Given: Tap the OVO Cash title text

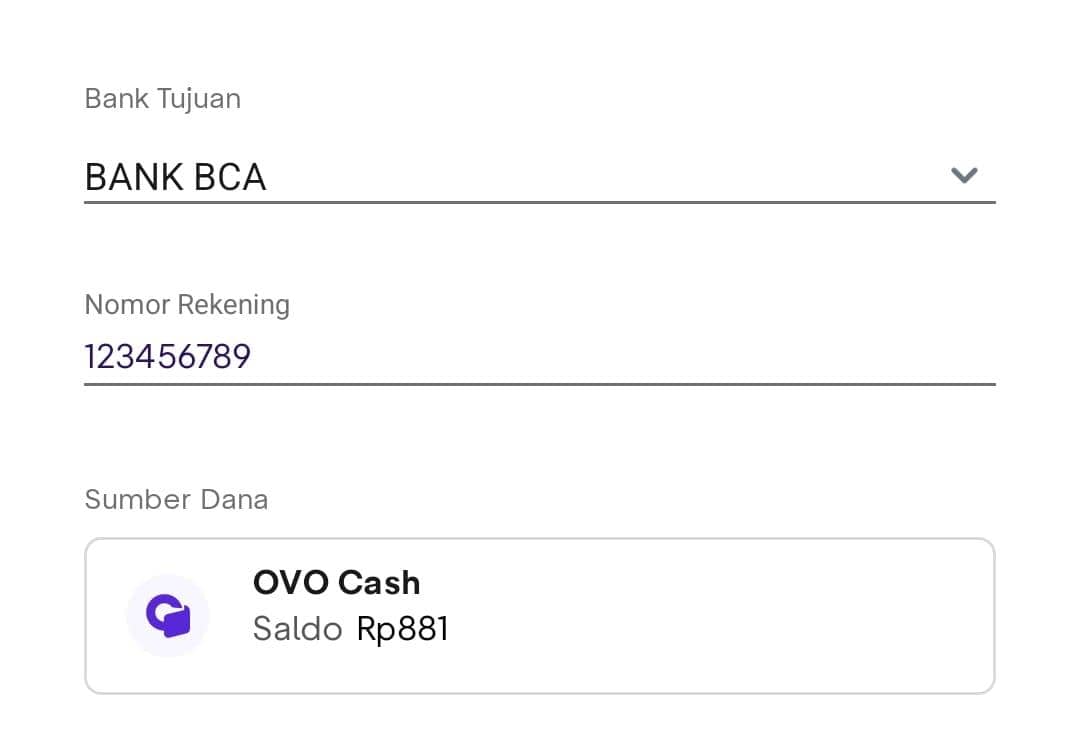Looking at the screenshot, I should 336,582.
